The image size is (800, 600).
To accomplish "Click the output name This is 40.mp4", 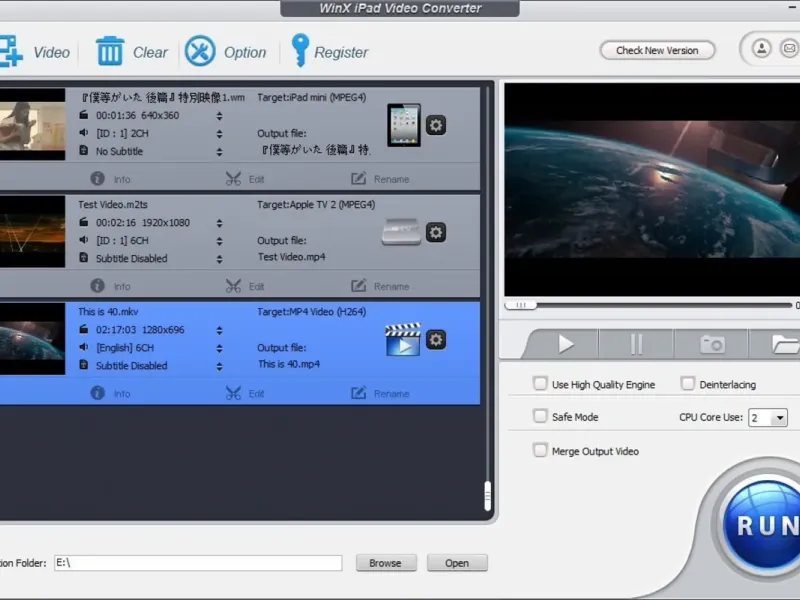I will 289,364.
